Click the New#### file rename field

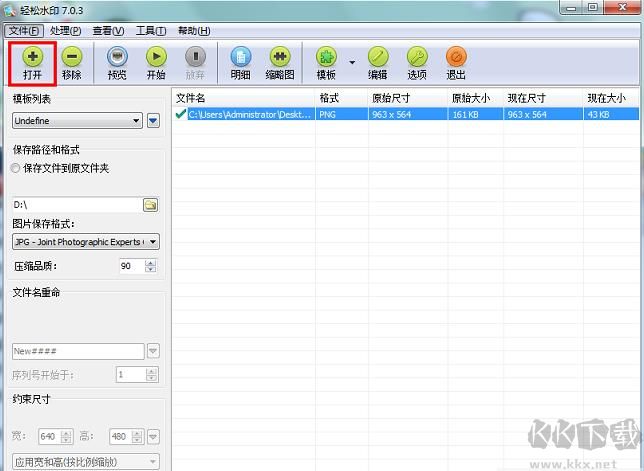pyautogui.click(x=78, y=351)
